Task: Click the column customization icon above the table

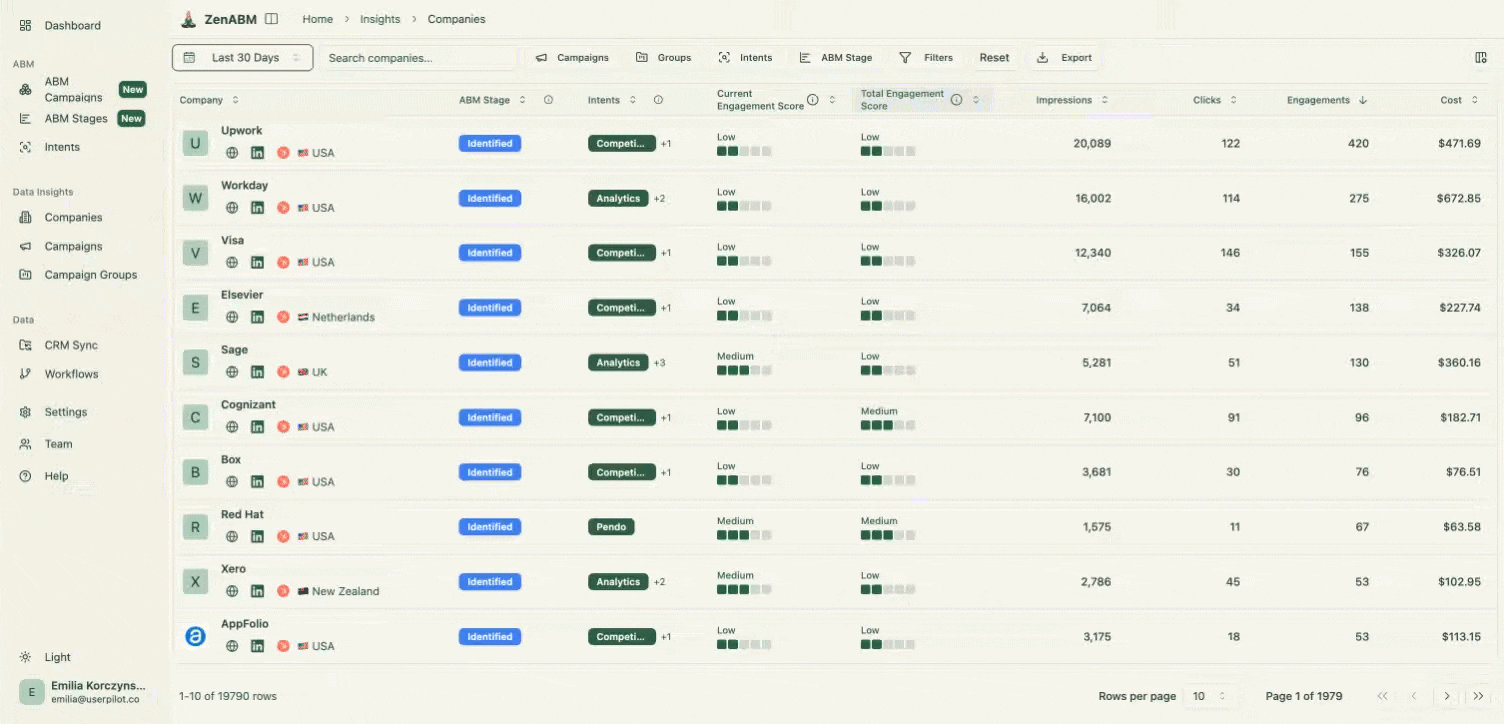Action: [1481, 57]
